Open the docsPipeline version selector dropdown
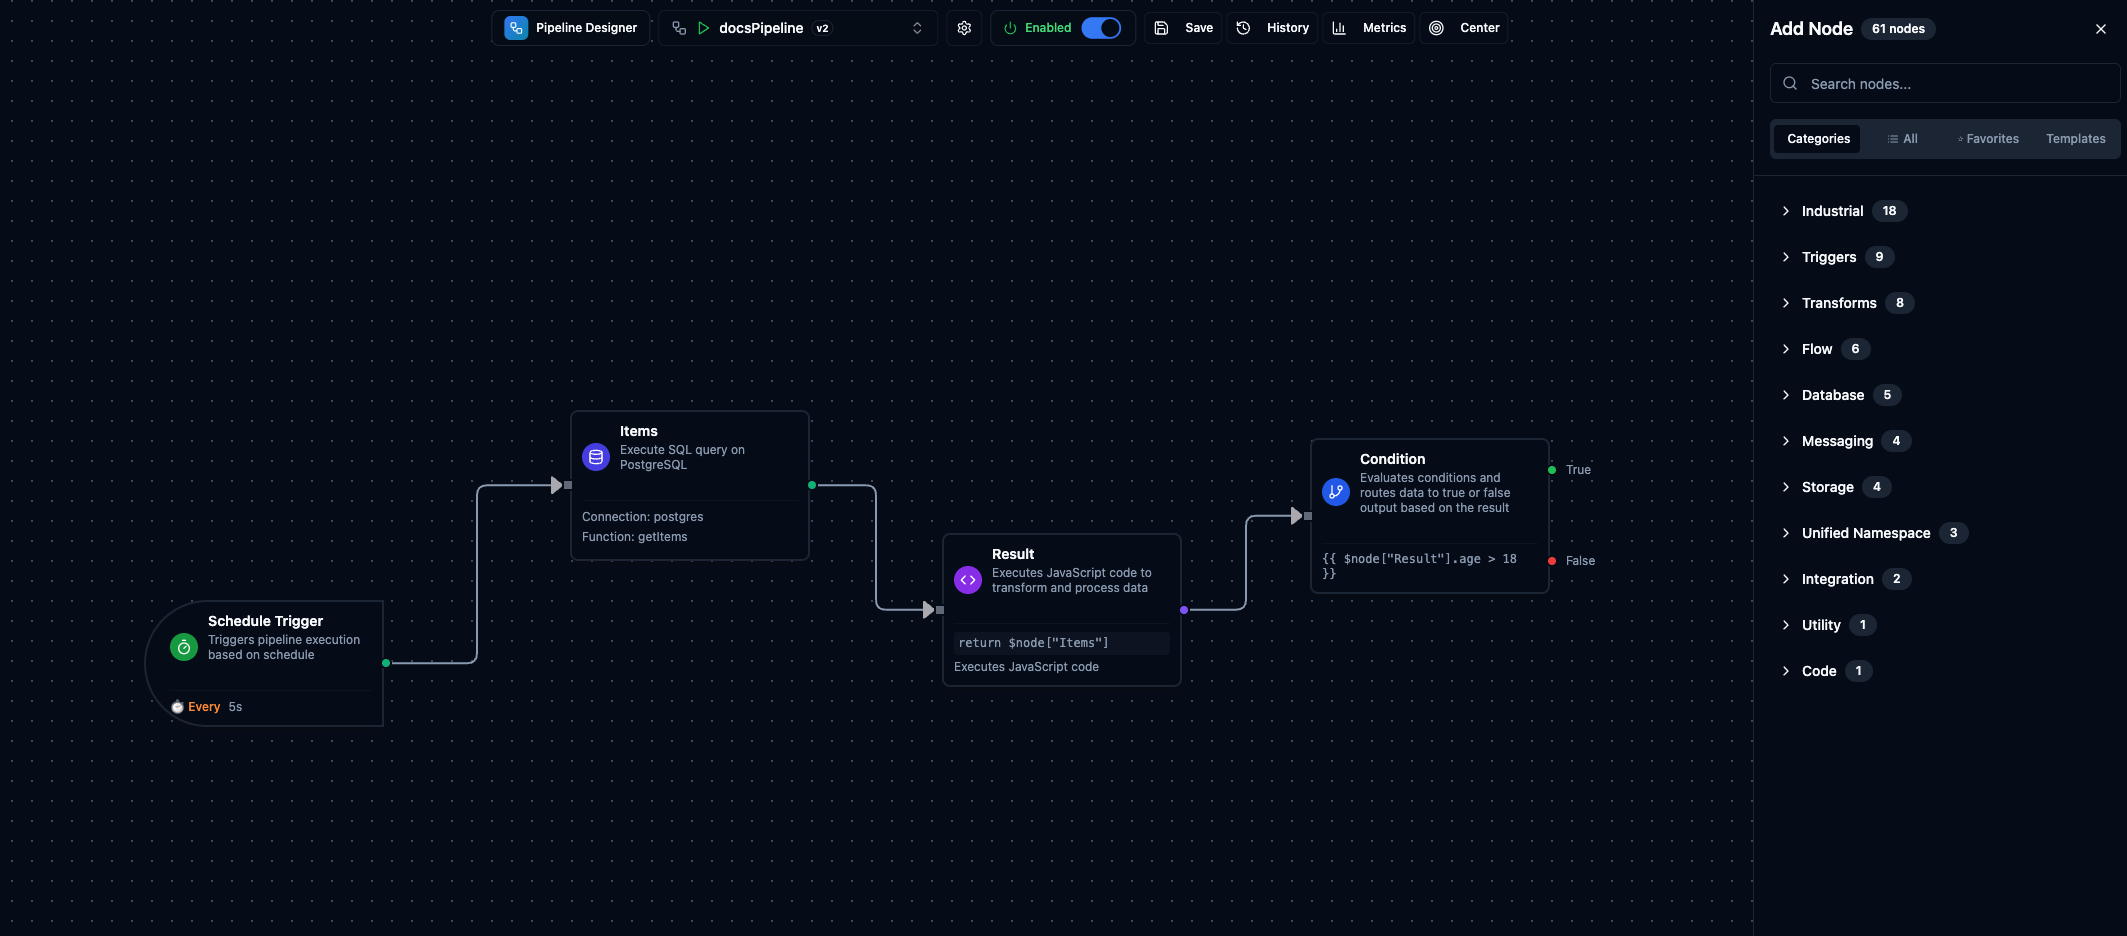The width and height of the screenshot is (2127, 936). tap(916, 28)
